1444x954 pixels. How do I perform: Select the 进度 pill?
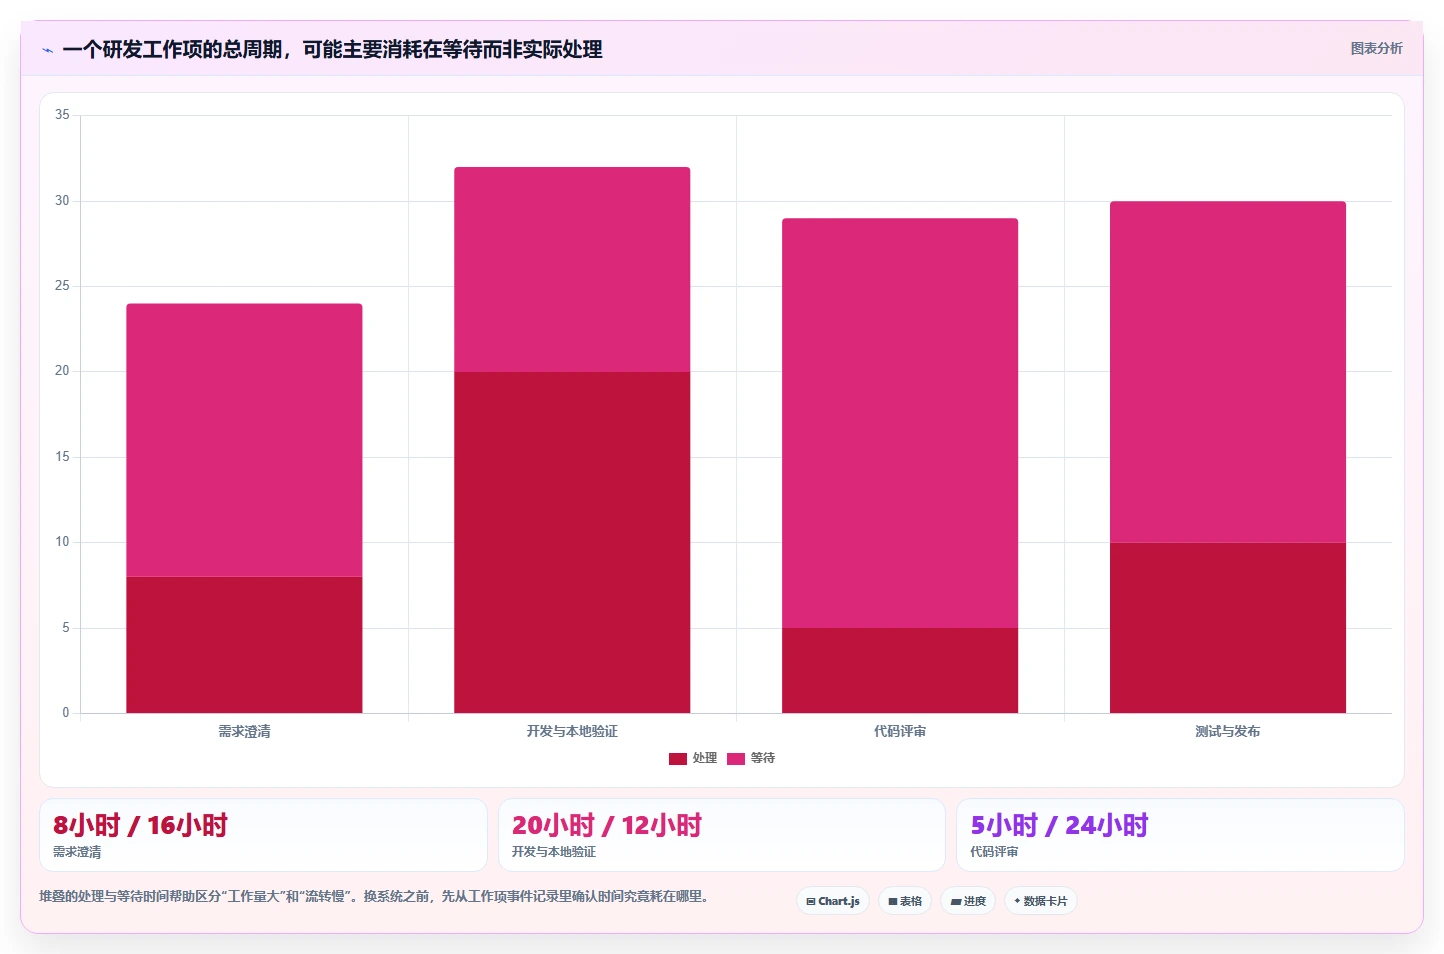pyautogui.click(x=968, y=901)
